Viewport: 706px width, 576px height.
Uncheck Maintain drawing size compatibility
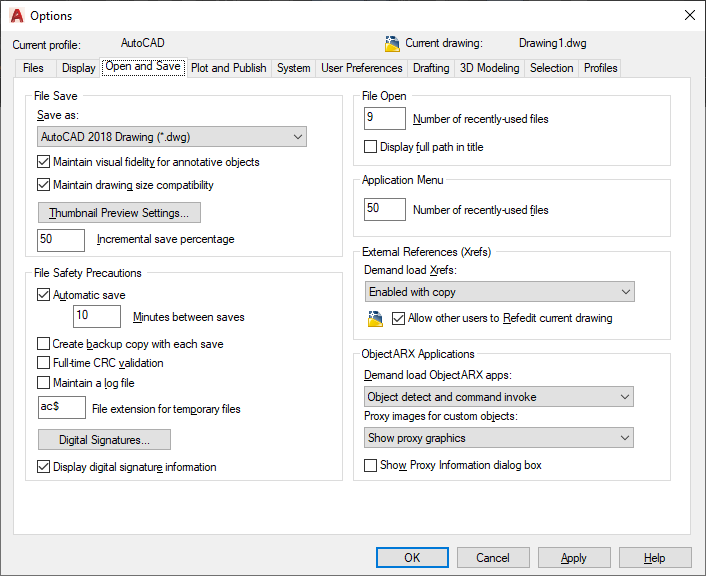point(43,185)
